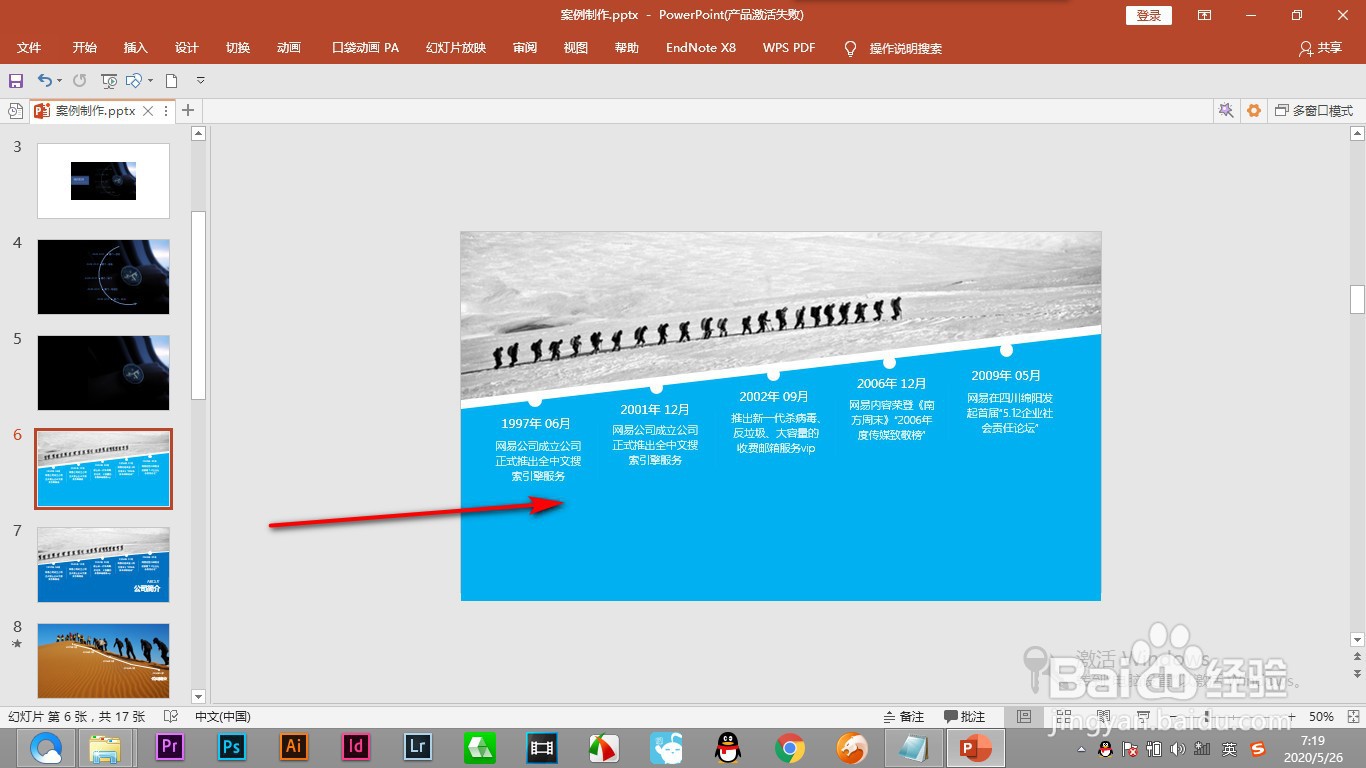Open the 口袋动画 PA tab
This screenshot has width=1366, height=768.
pos(365,48)
